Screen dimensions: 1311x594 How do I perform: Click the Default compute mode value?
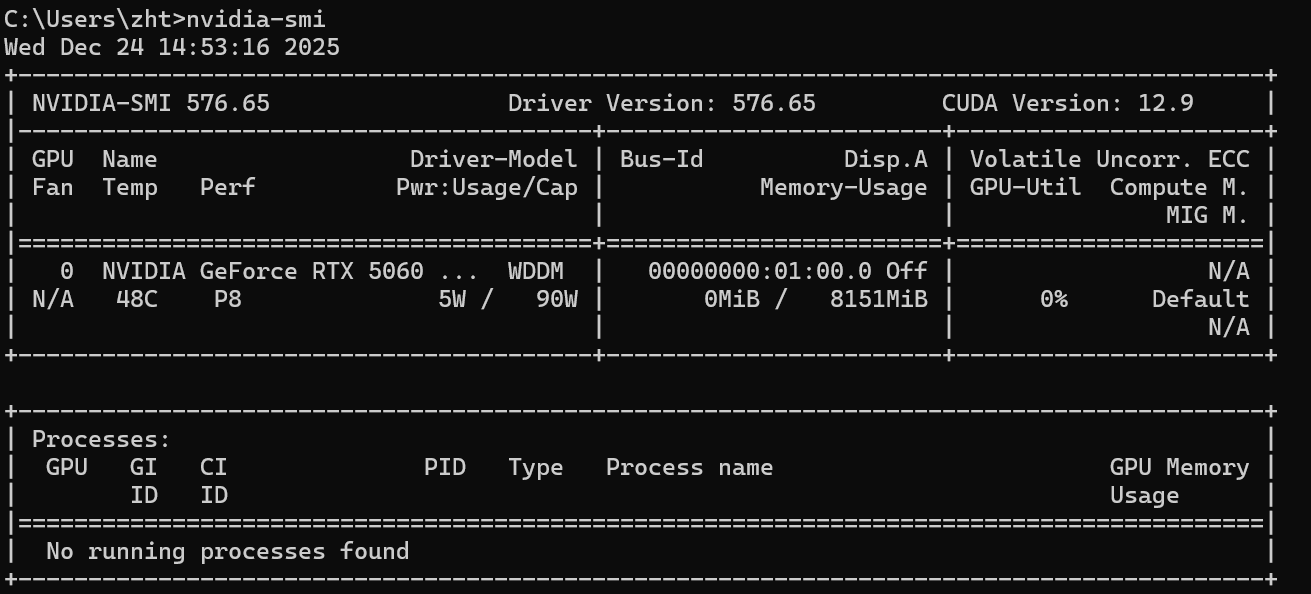1200,299
